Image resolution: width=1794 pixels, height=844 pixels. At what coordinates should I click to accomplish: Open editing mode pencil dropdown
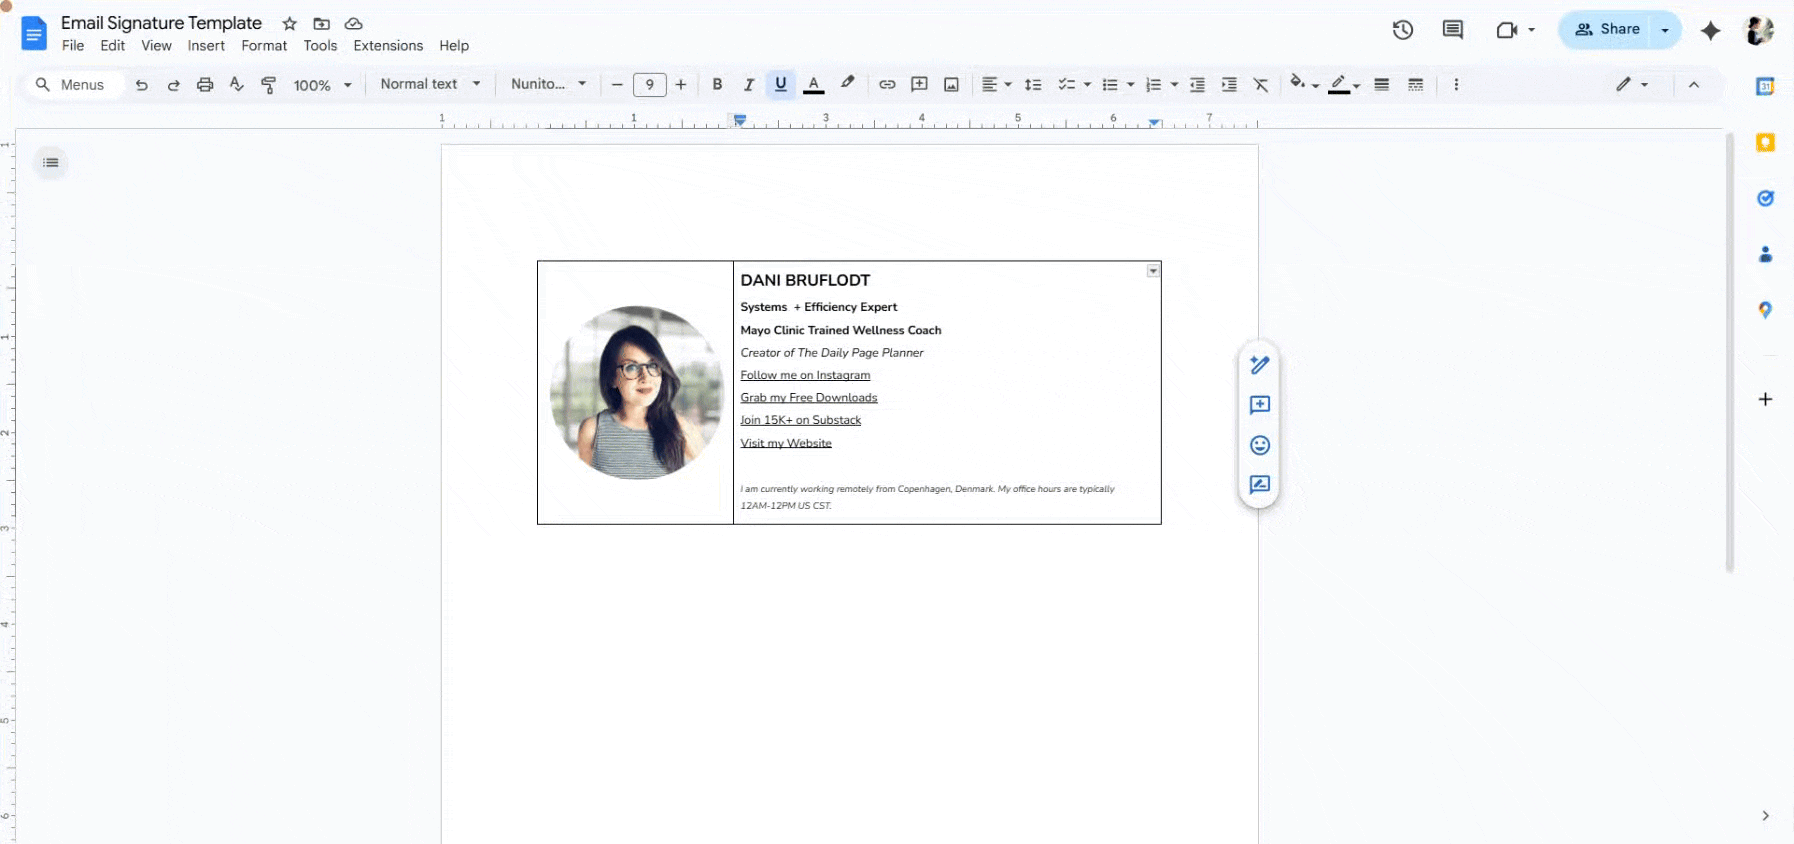pyautogui.click(x=1632, y=85)
